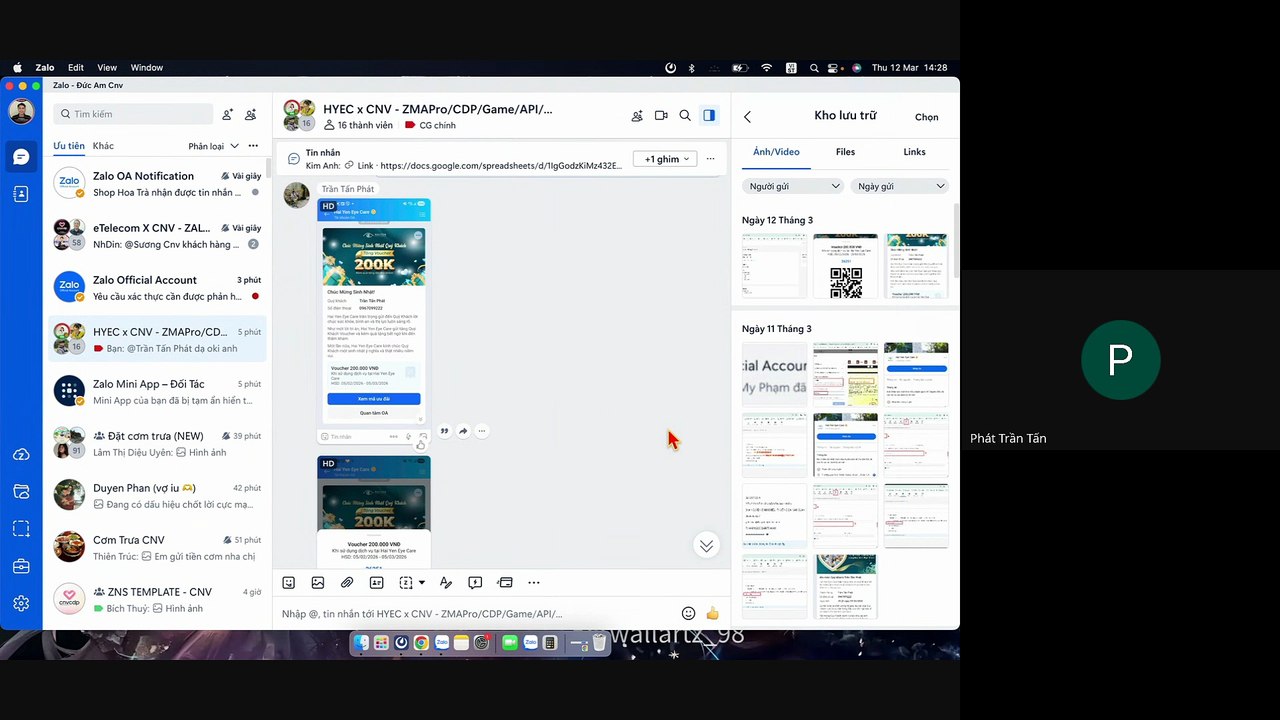This screenshot has height=720, width=1280.
Task: Open Cơm Trưa CNV conversation
Action: point(157,548)
